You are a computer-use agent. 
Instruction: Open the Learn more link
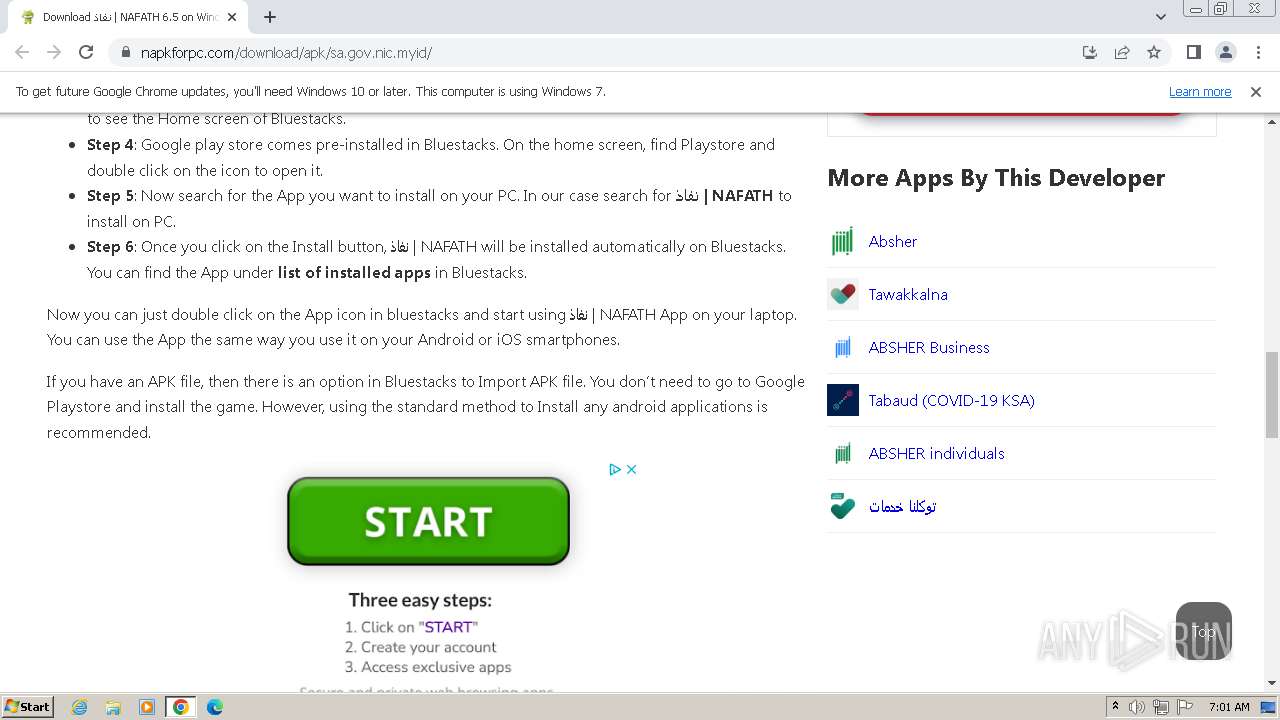[1200, 92]
